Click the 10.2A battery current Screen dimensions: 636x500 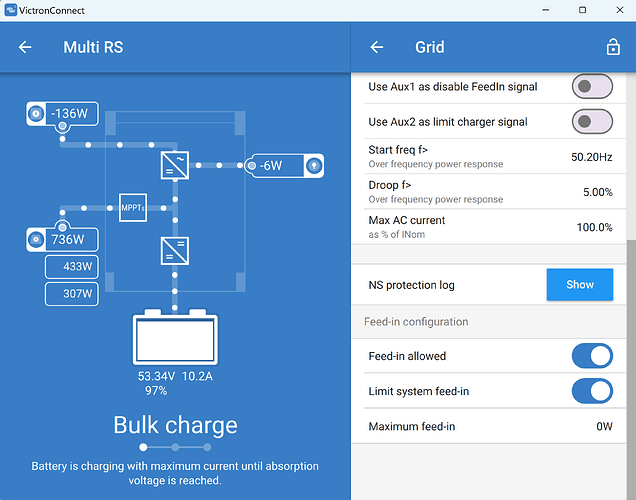click(197, 376)
